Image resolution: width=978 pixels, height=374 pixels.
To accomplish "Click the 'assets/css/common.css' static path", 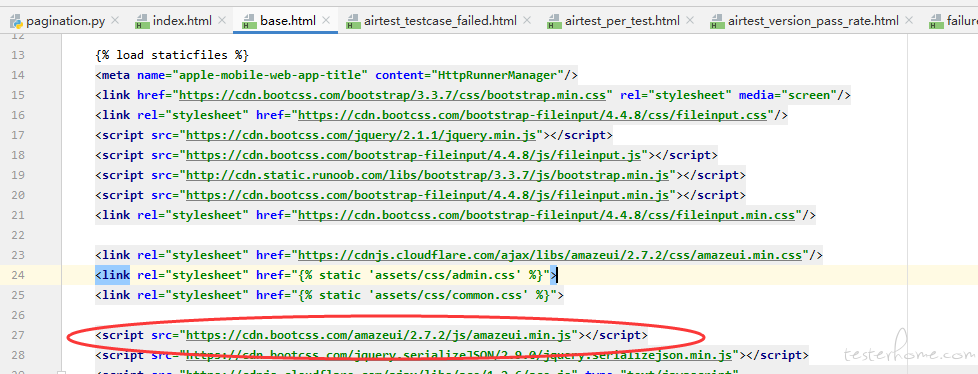I will (449, 295).
